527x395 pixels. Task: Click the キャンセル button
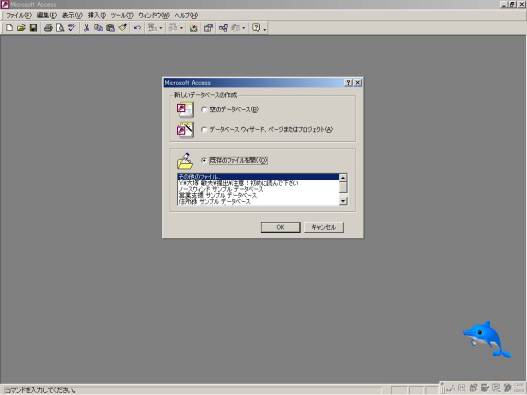coord(324,227)
